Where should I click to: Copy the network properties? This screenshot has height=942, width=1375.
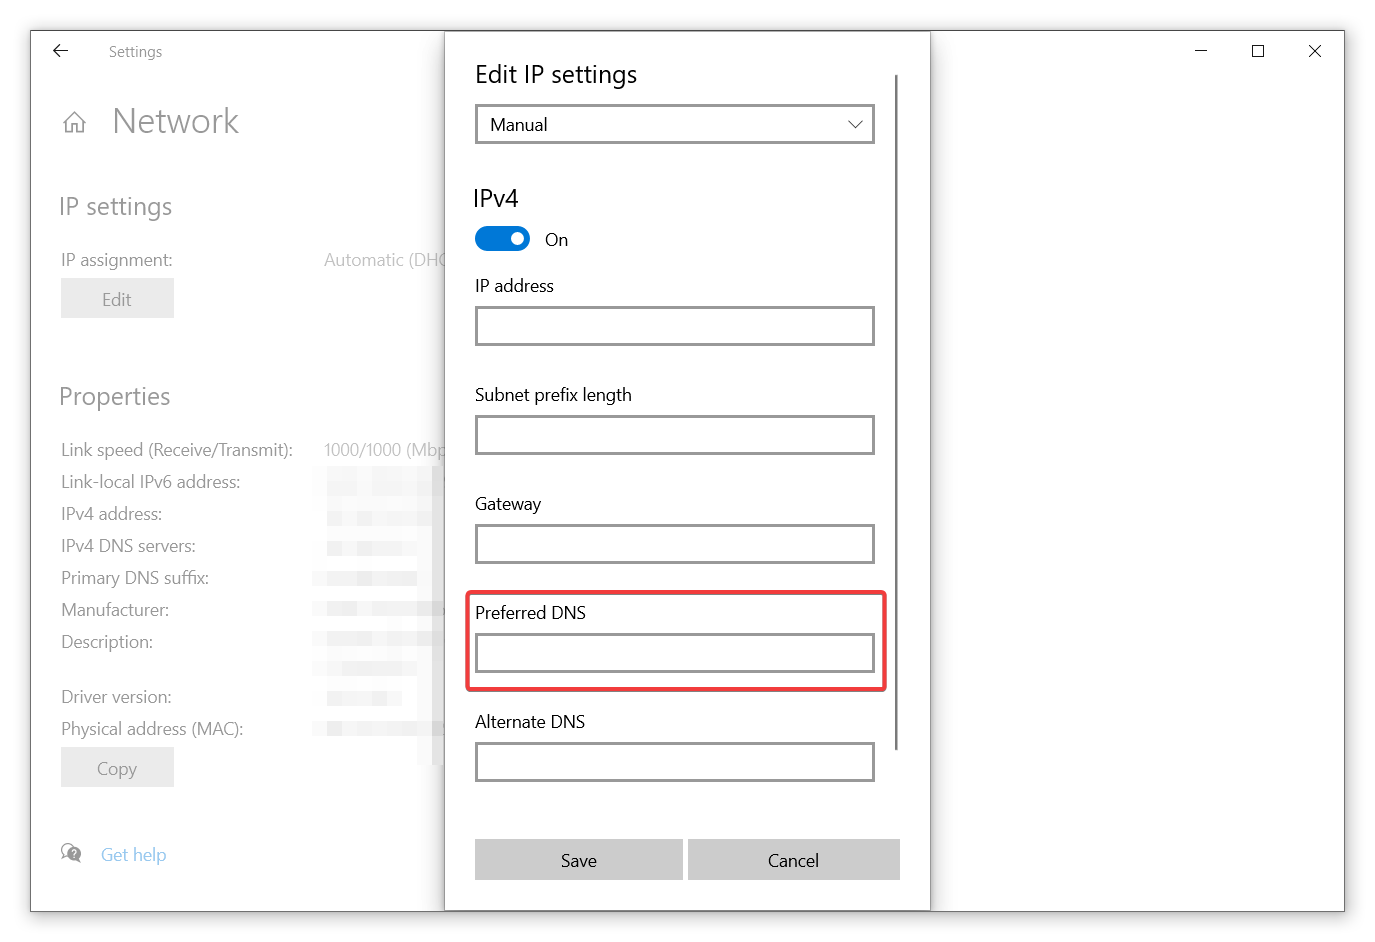pyautogui.click(x=117, y=768)
